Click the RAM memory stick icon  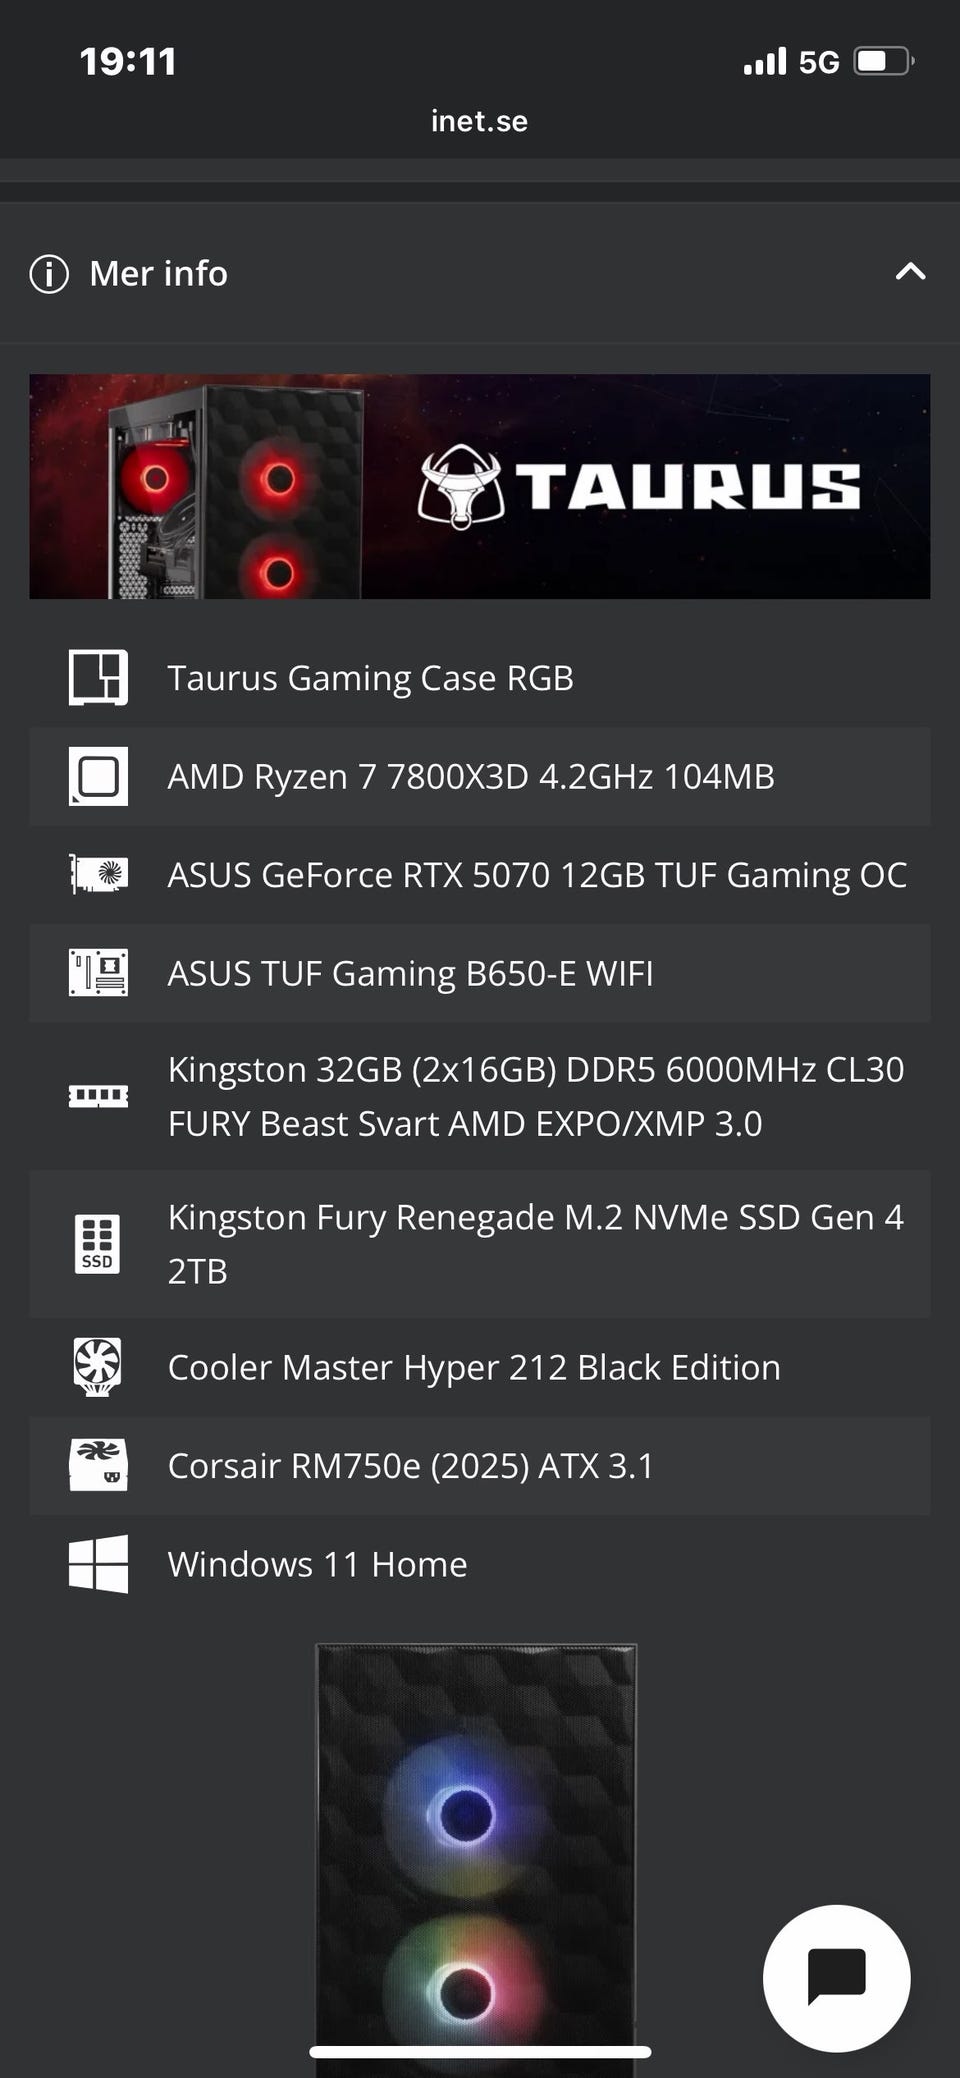tap(98, 1096)
